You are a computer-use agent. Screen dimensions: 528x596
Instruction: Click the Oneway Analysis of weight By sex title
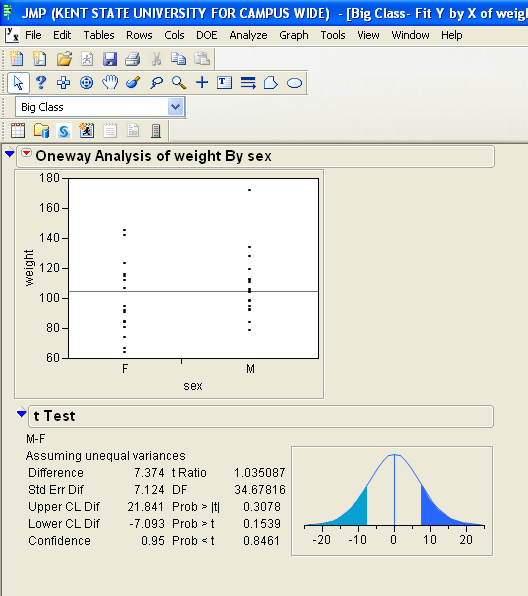(153, 156)
